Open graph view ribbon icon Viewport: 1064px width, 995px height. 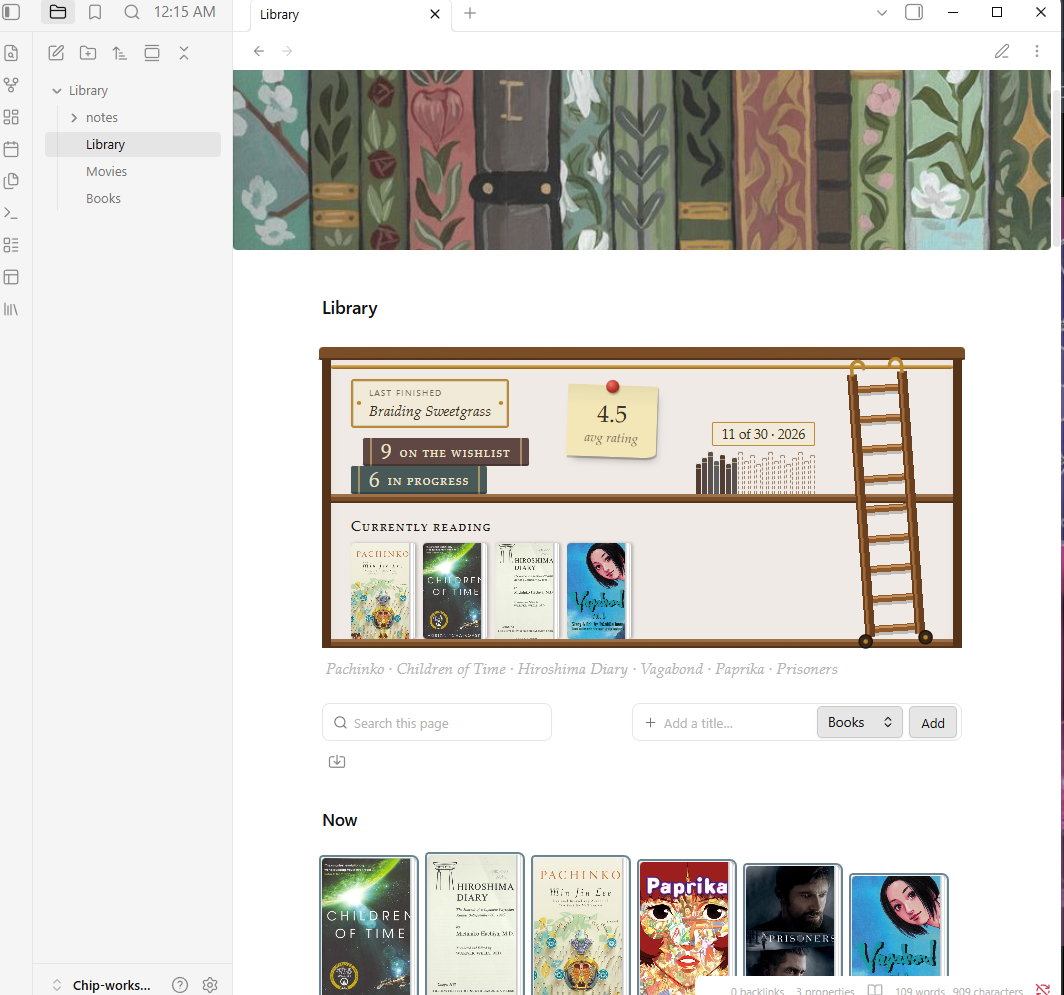click(11, 85)
